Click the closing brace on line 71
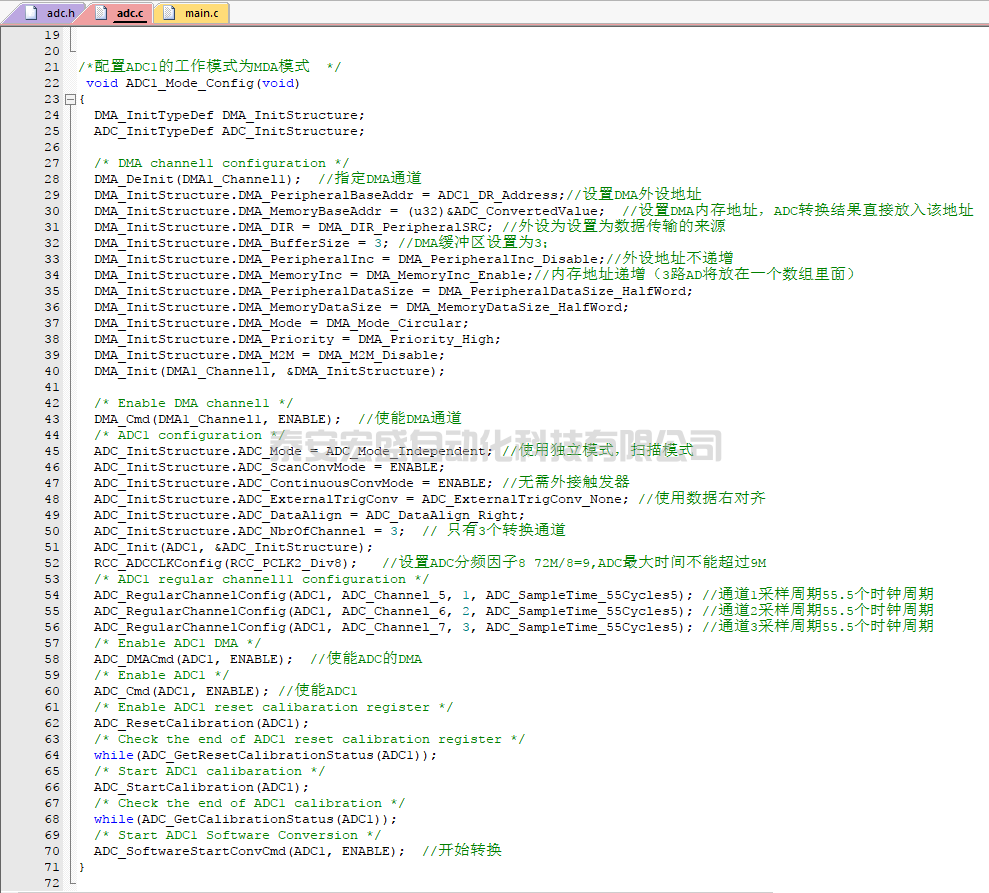Screen dimensions: 989x893 pyautogui.click(x=82, y=867)
